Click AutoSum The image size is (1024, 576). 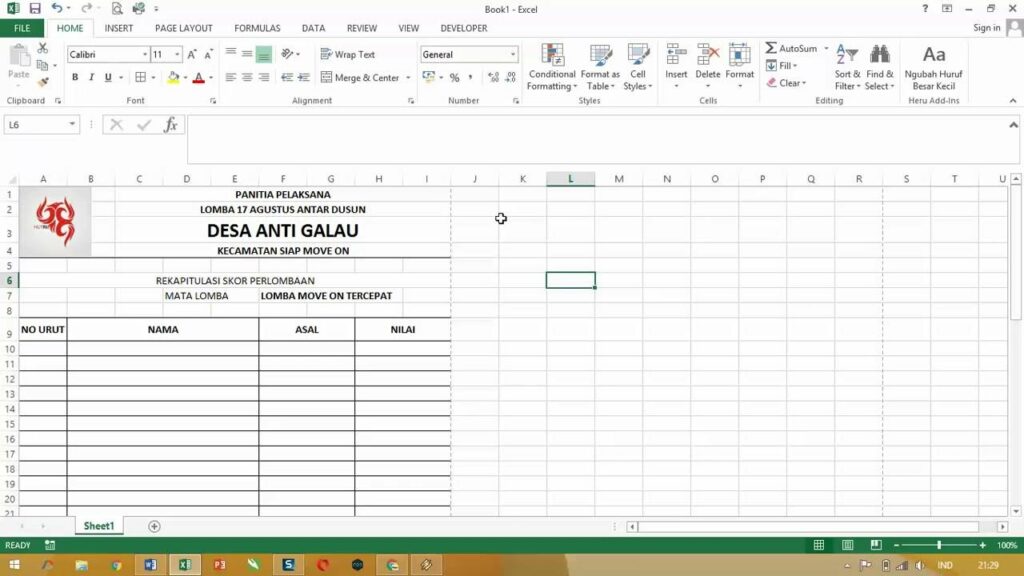tap(792, 48)
